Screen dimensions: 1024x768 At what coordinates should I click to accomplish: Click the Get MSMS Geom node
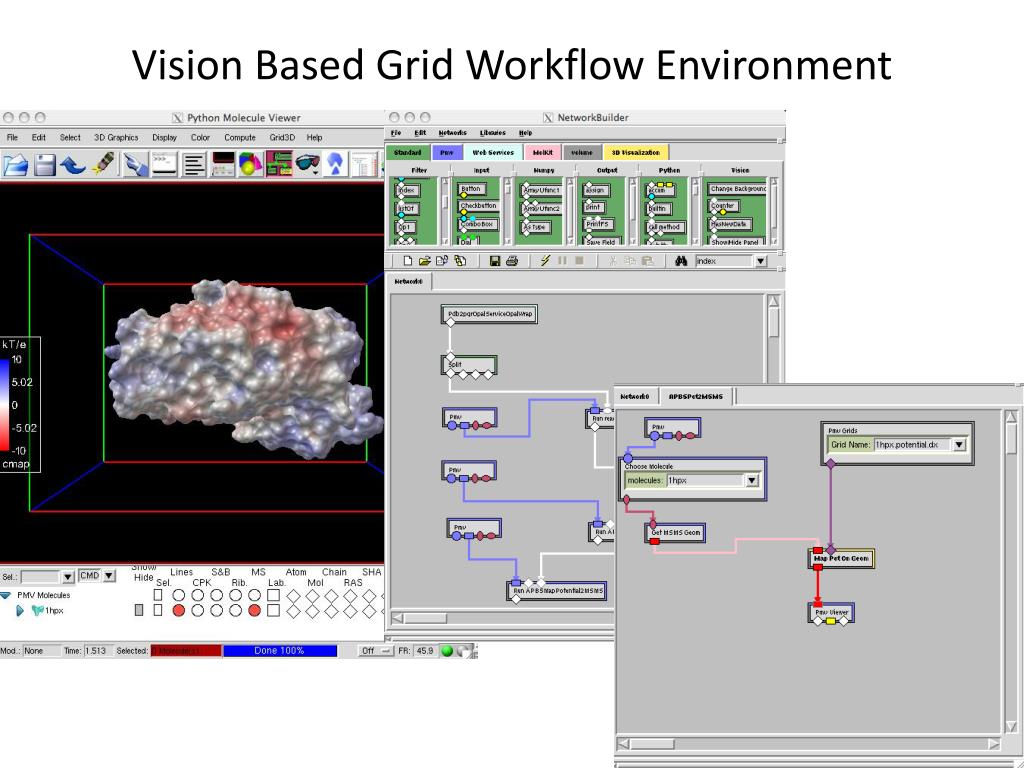coord(675,532)
